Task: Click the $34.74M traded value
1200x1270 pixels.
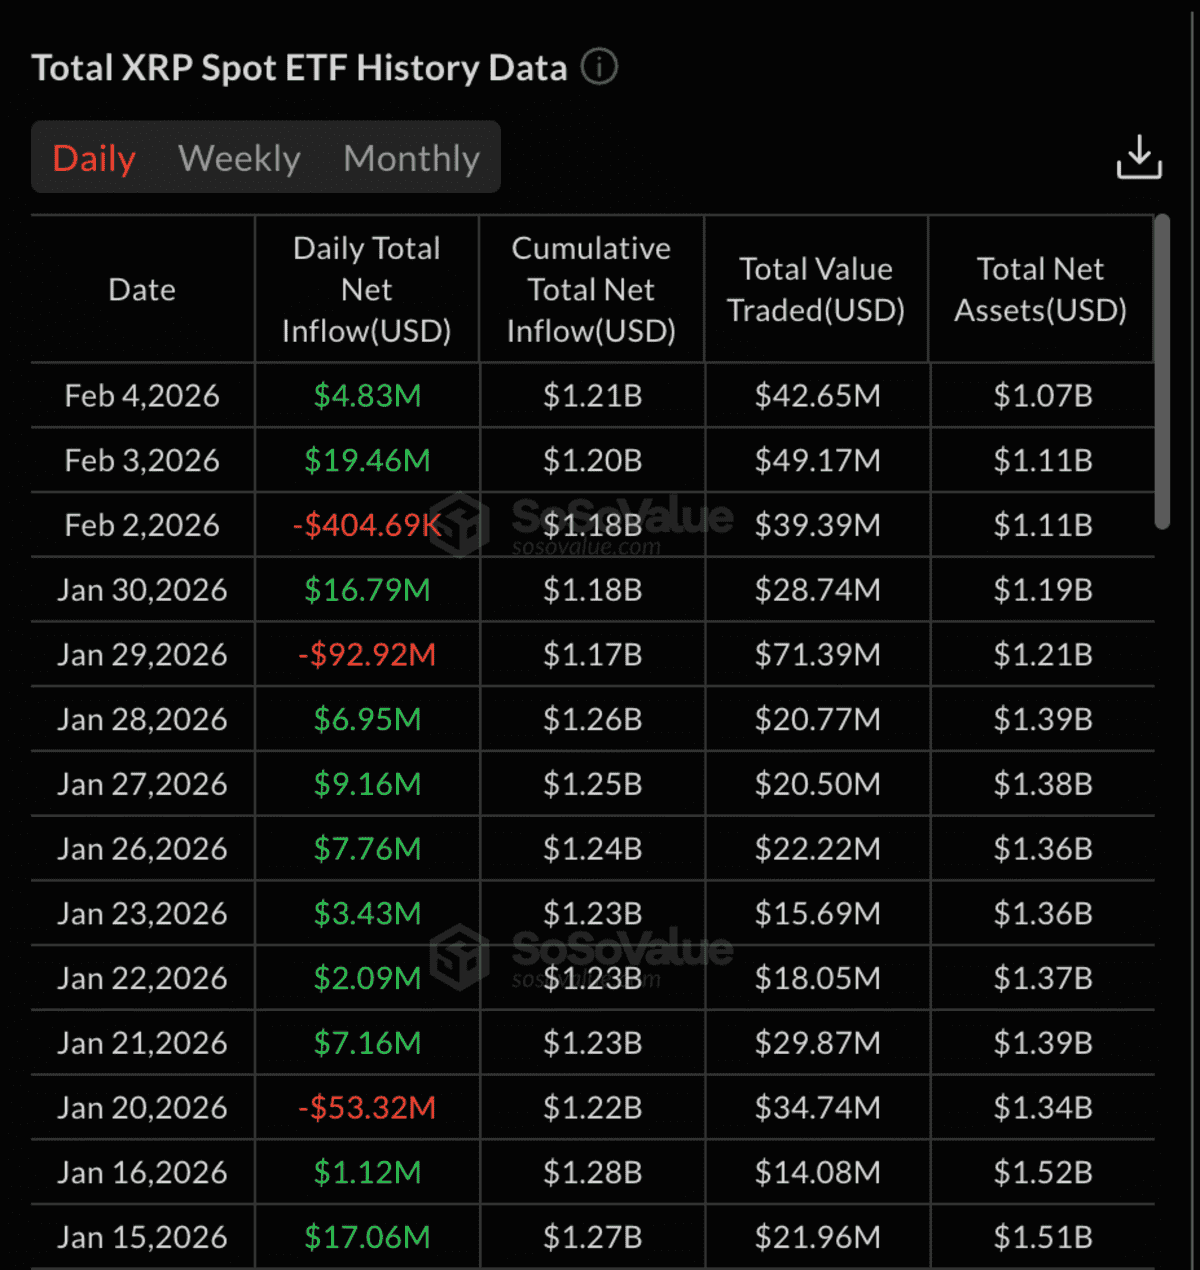Action: click(x=817, y=1108)
